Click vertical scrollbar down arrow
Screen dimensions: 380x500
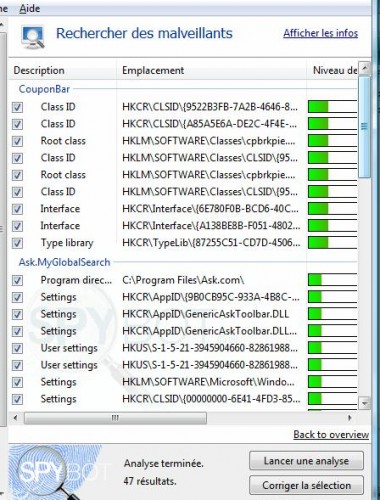(364, 403)
